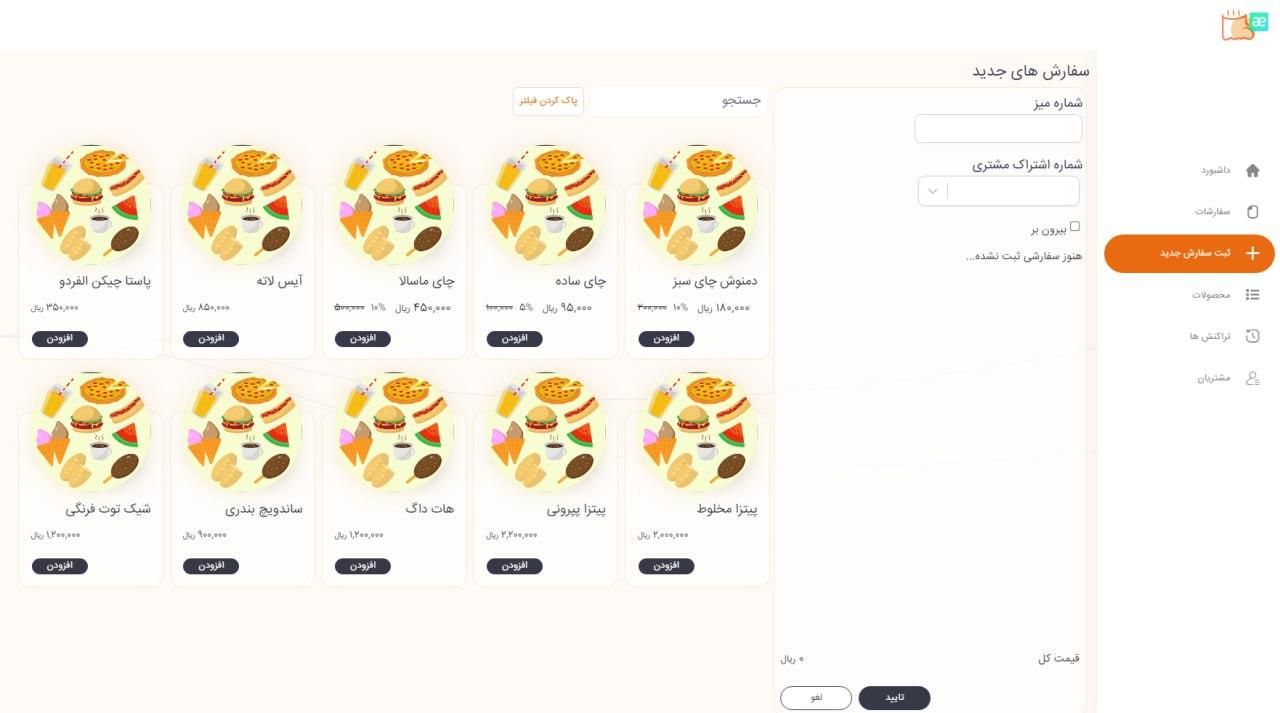Click the transactions clock icon
1280x713 pixels.
coord(1252,336)
